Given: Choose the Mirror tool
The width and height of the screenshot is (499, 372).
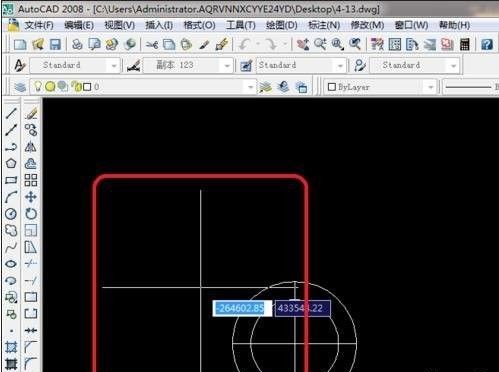Looking at the screenshot, I should pyautogui.click(x=31, y=147).
